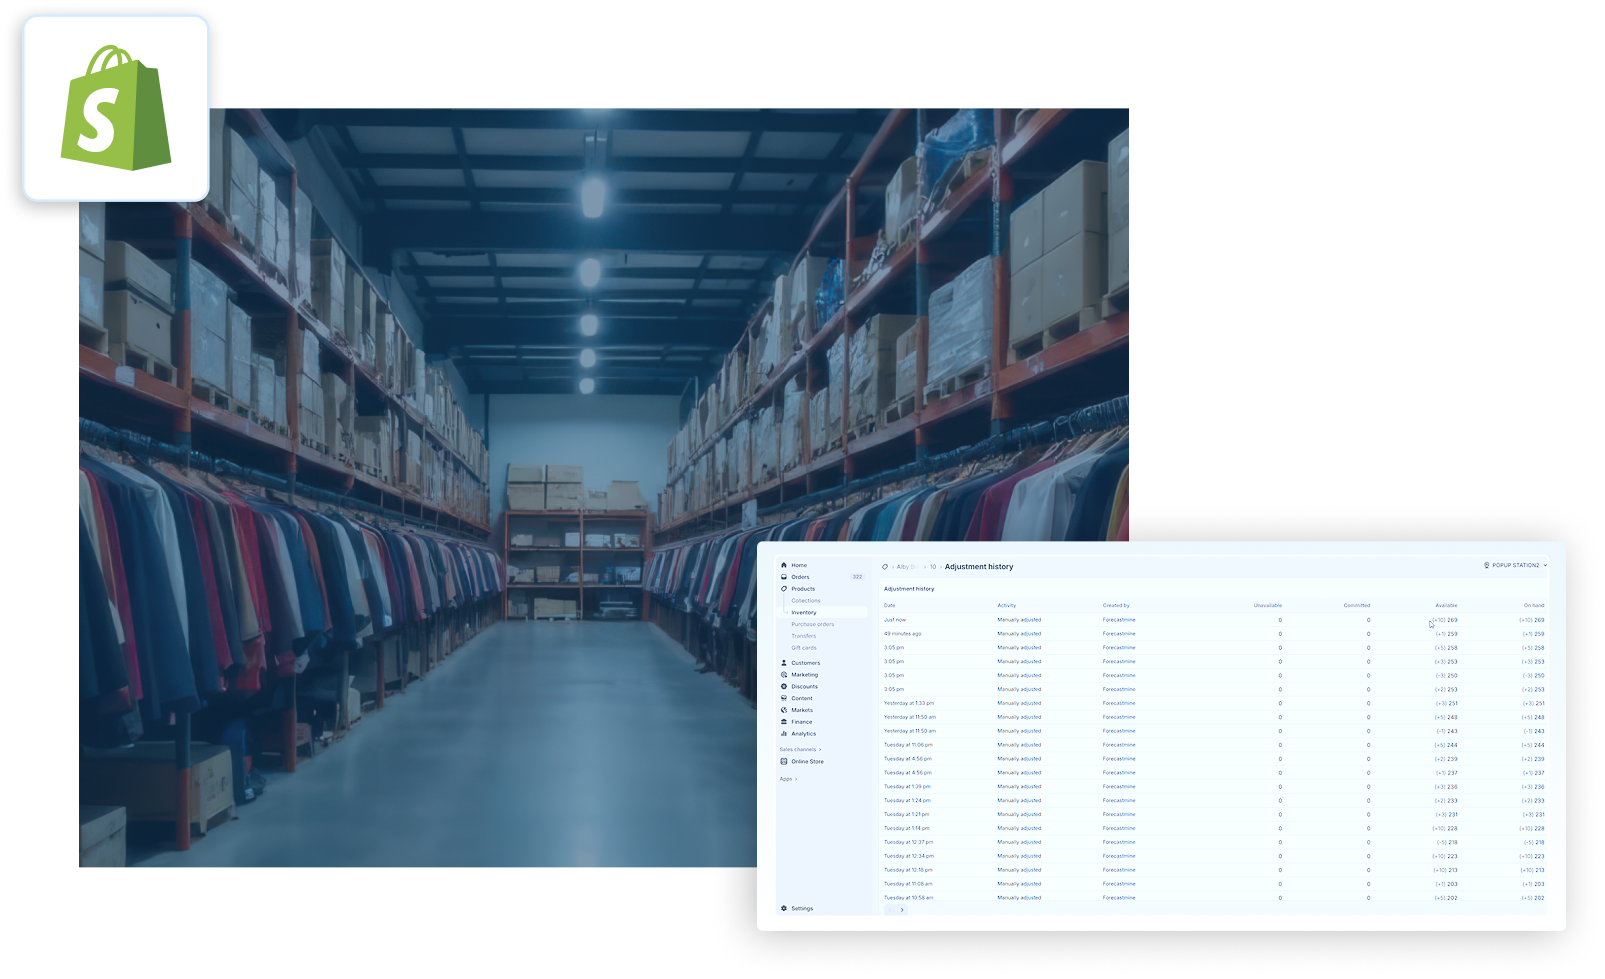Click the Orders 322 count badge
This screenshot has height=979, width=1605.
click(x=857, y=577)
